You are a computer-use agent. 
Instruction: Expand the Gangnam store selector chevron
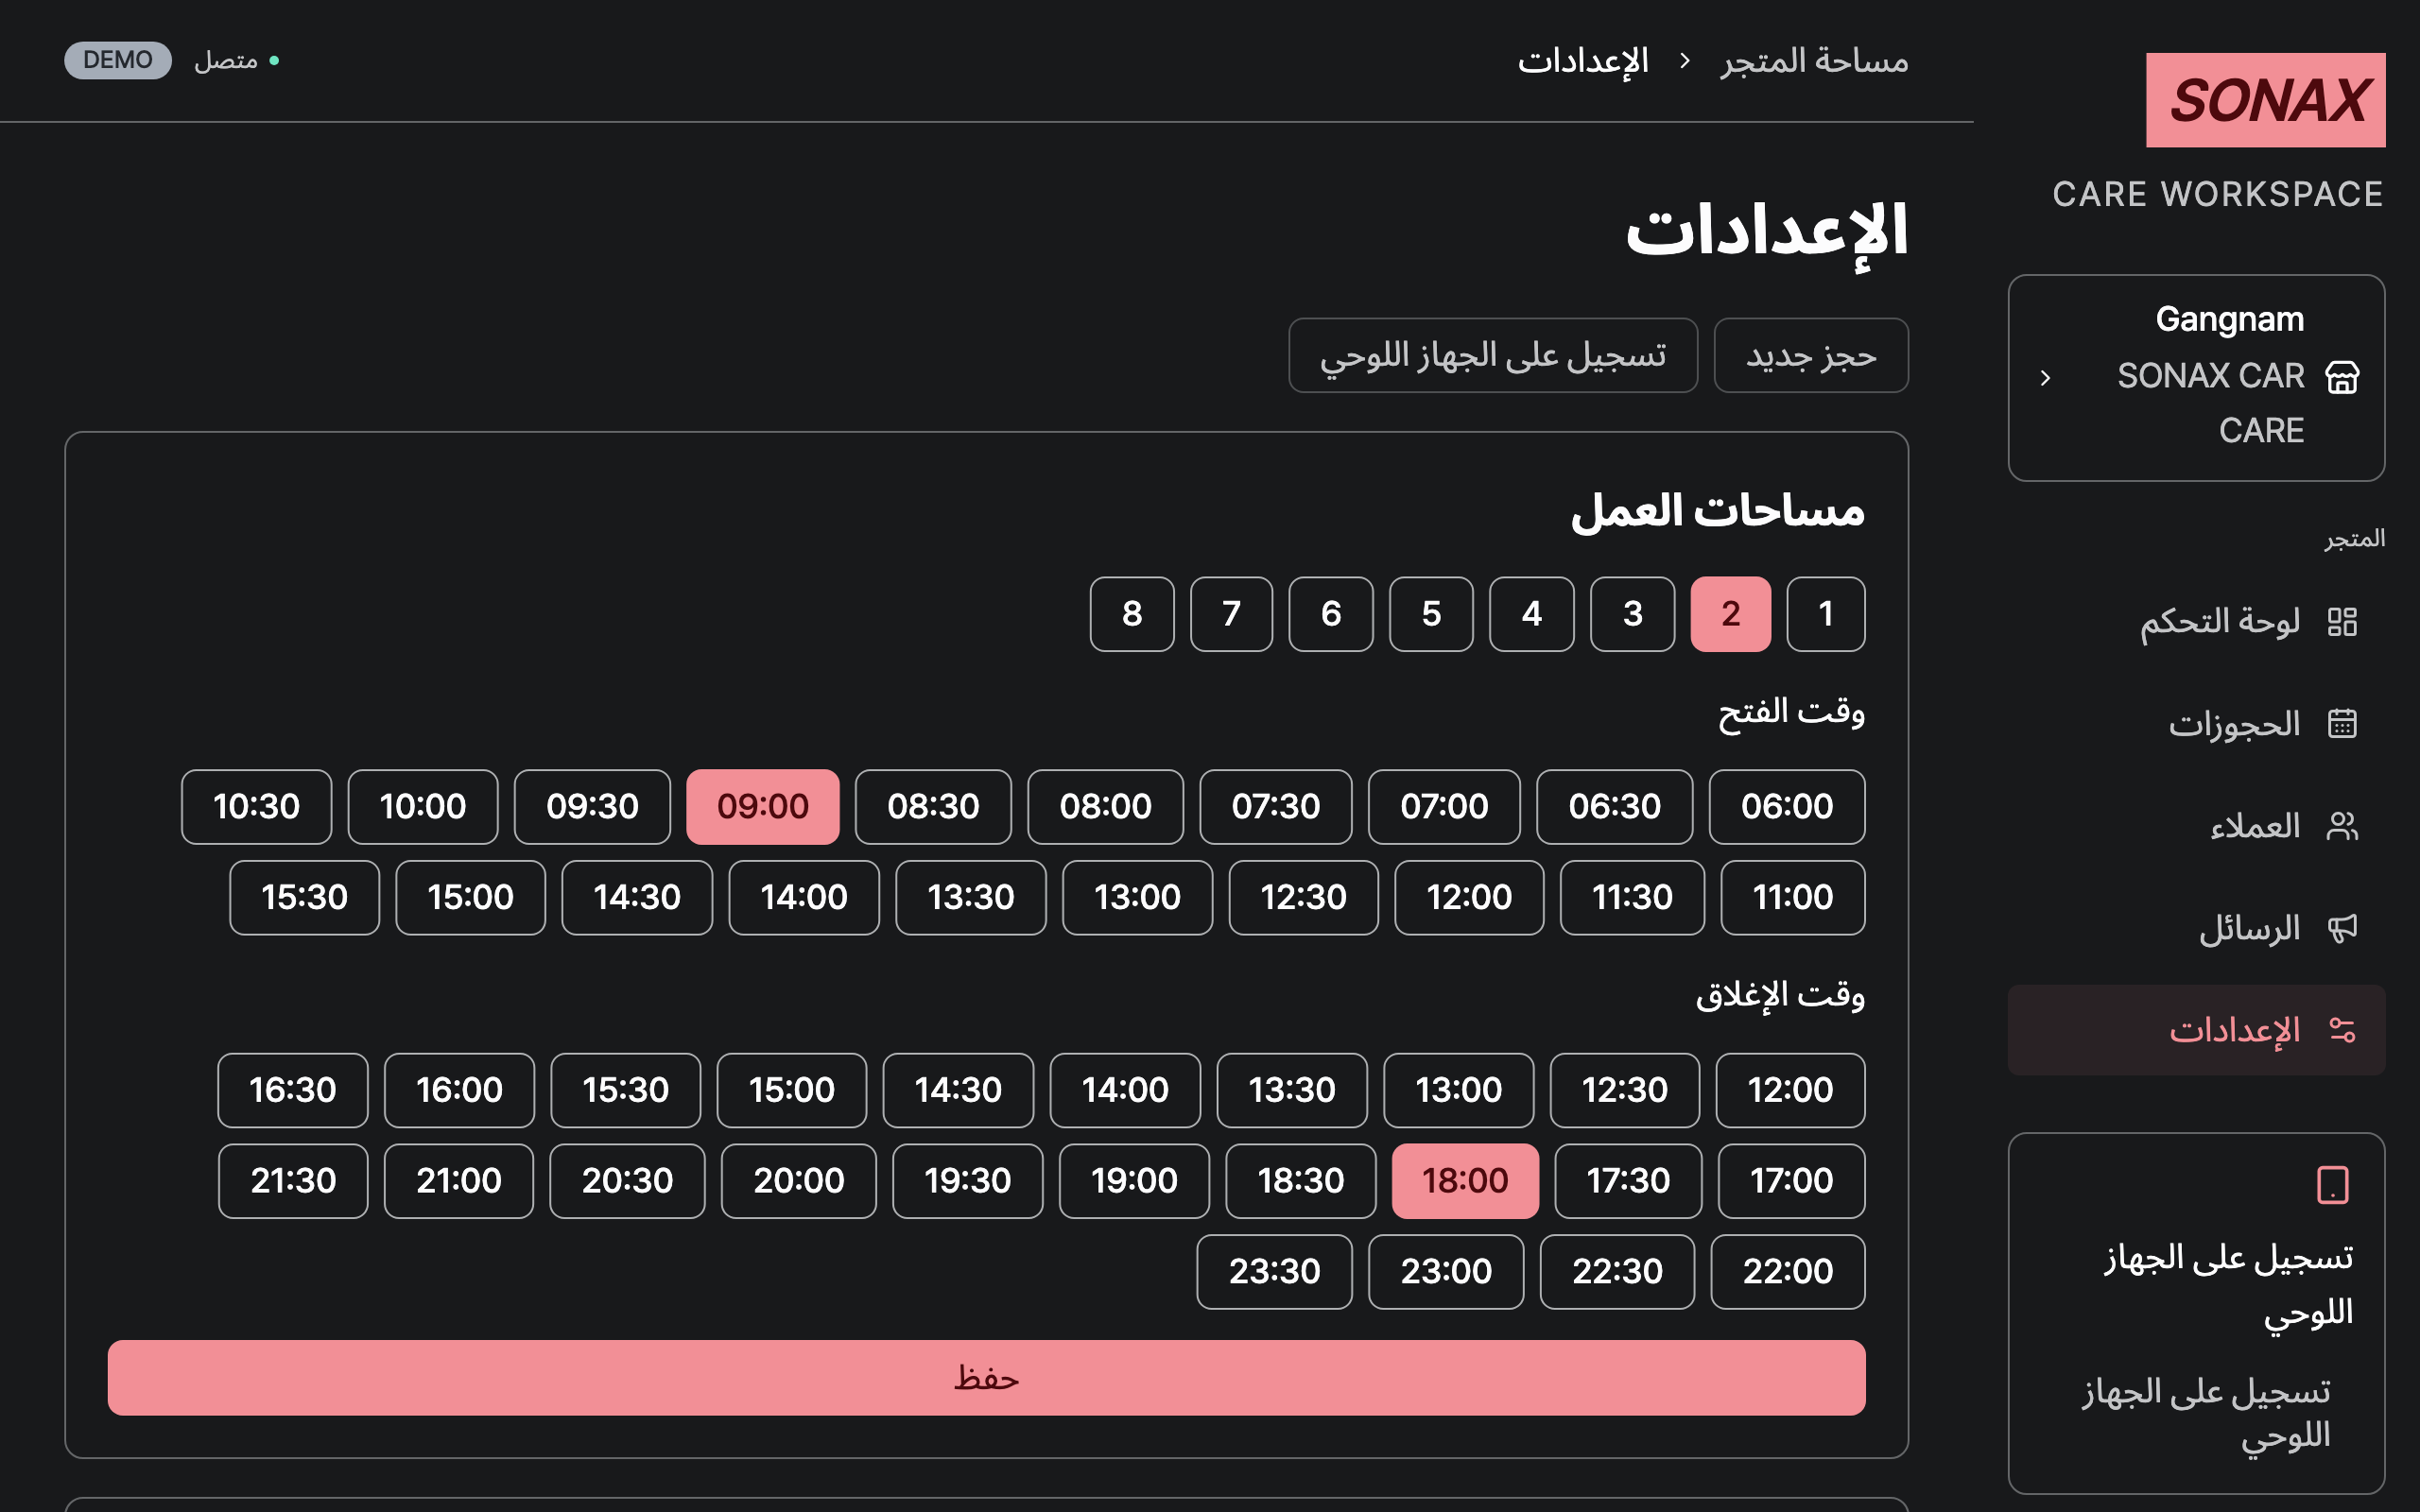point(2045,378)
